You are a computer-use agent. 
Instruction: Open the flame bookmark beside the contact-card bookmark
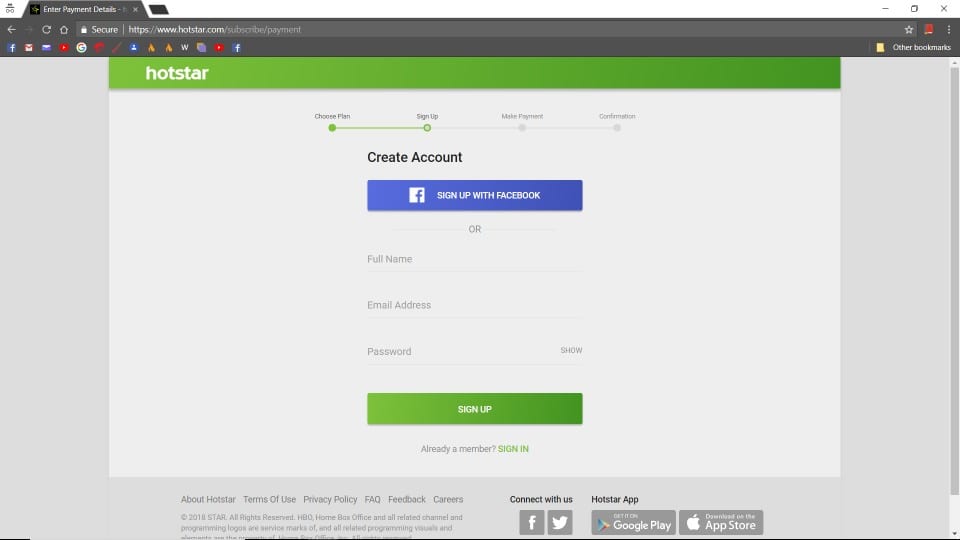[151, 47]
